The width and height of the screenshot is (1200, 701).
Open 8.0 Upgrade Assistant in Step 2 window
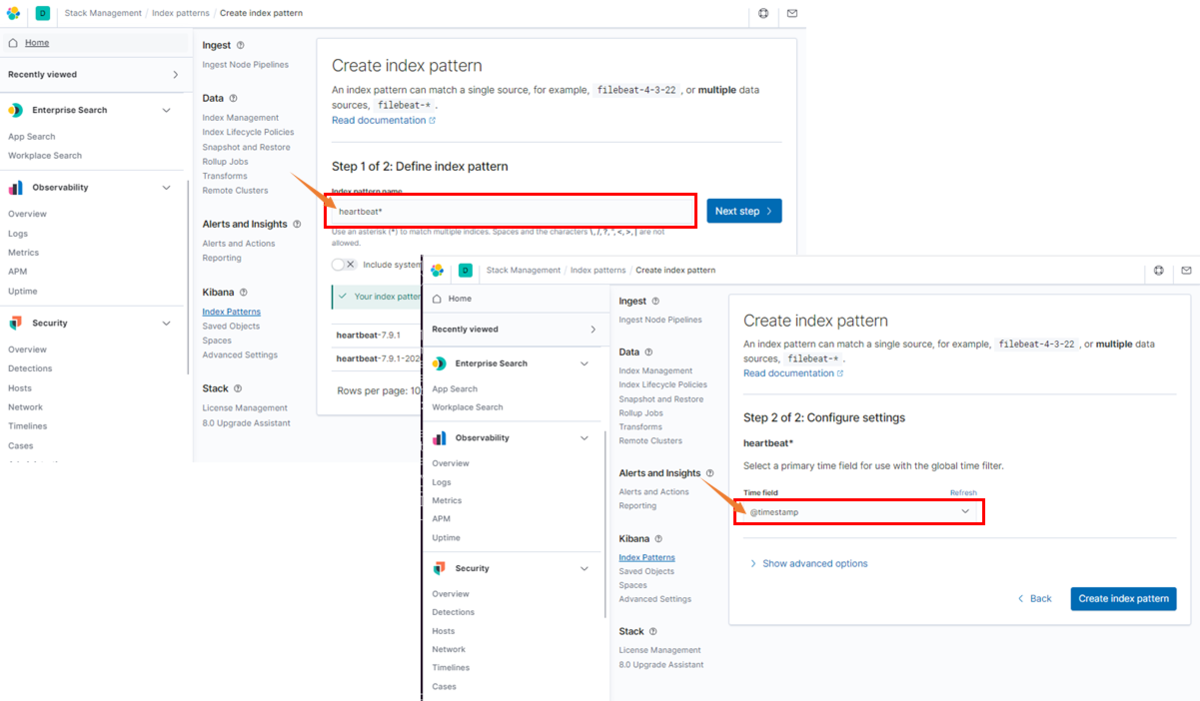[x=661, y=664]
